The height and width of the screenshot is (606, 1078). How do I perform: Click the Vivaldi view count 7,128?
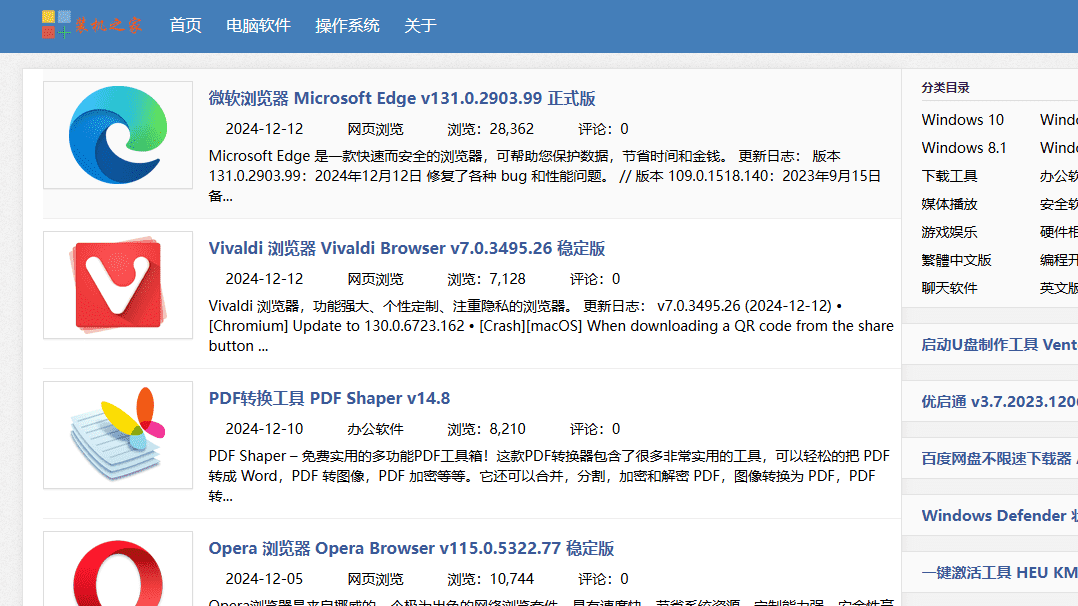486,279
